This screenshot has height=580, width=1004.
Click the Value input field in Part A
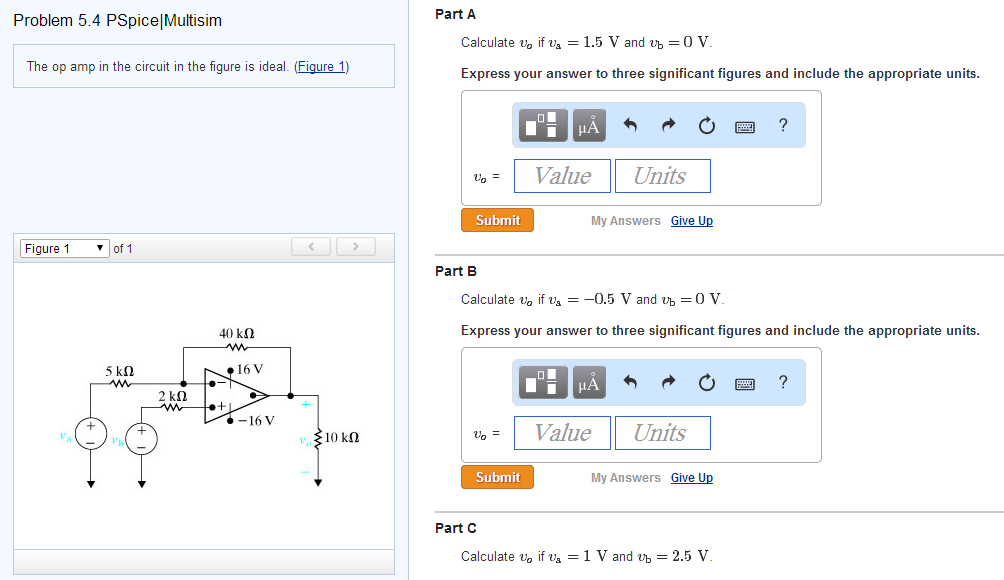coord(561,175)
